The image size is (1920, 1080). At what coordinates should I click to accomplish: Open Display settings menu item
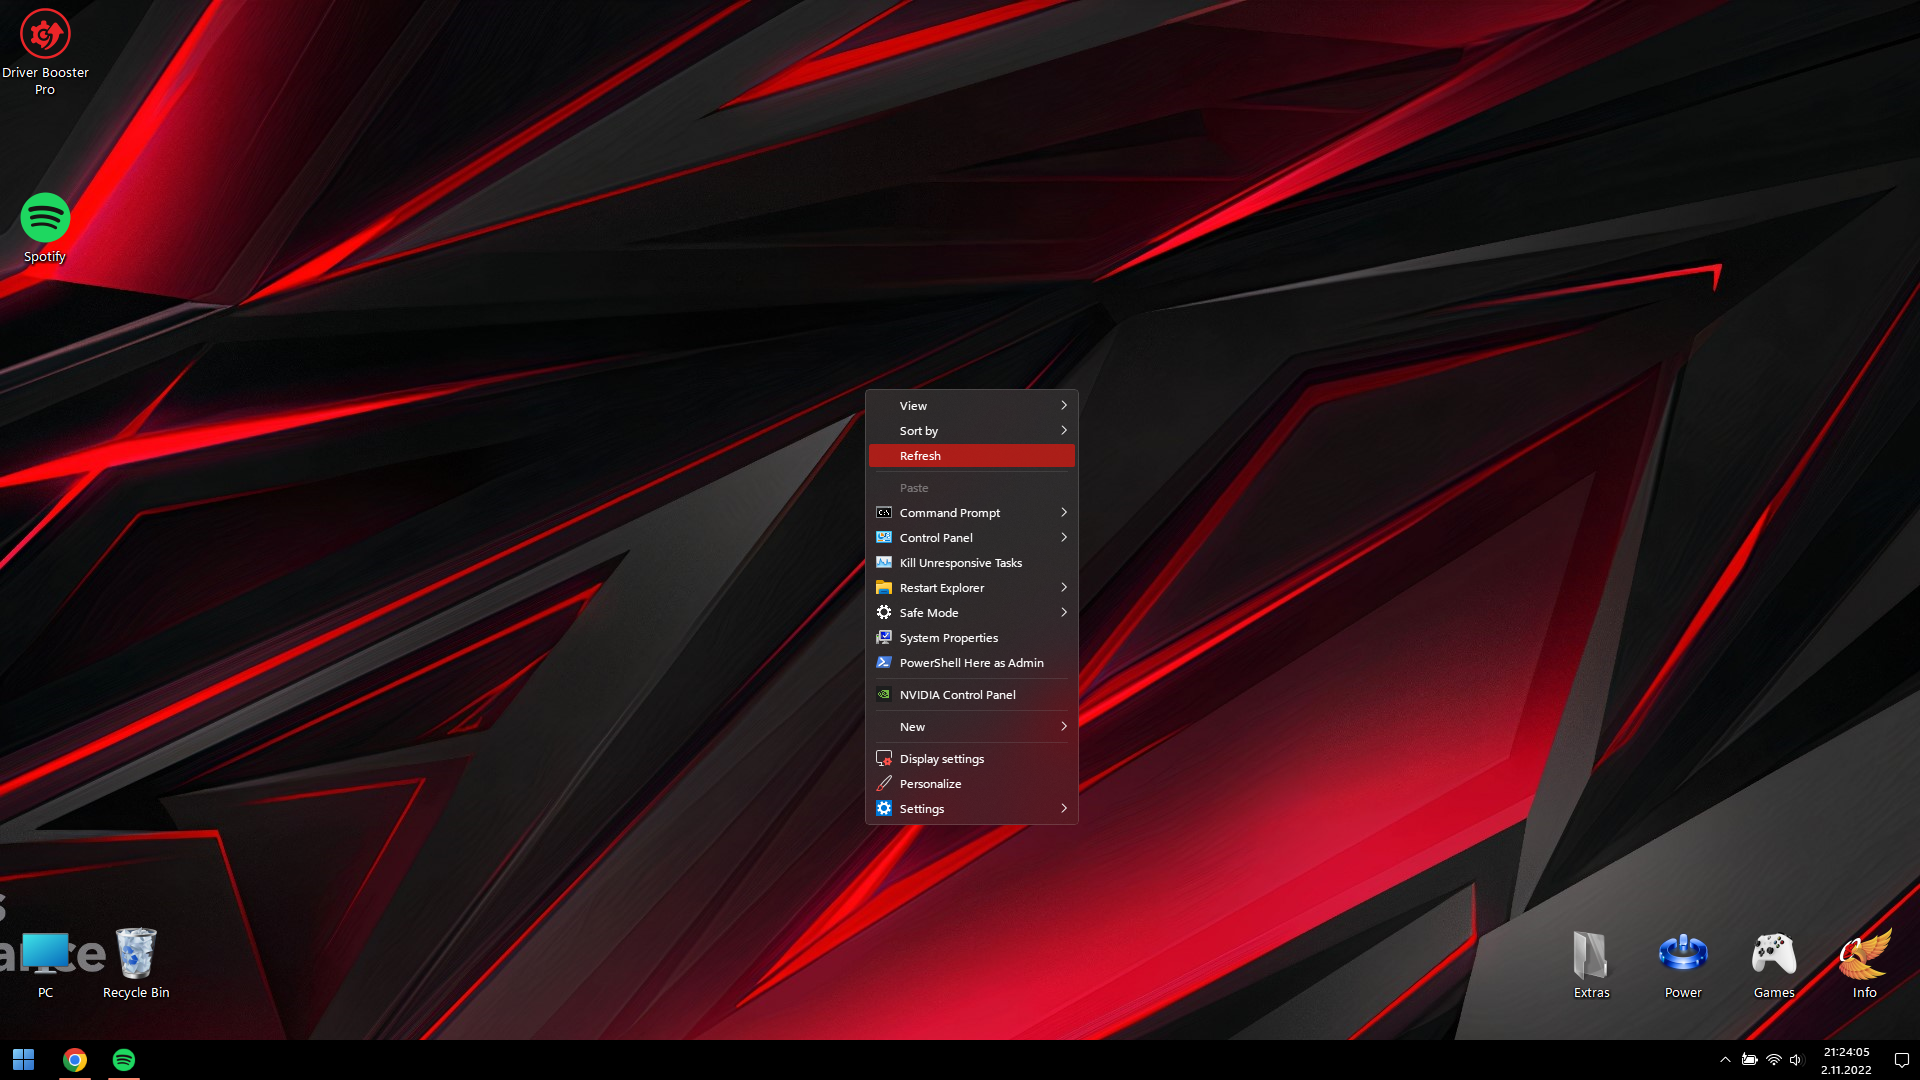(x=941, y=759)
